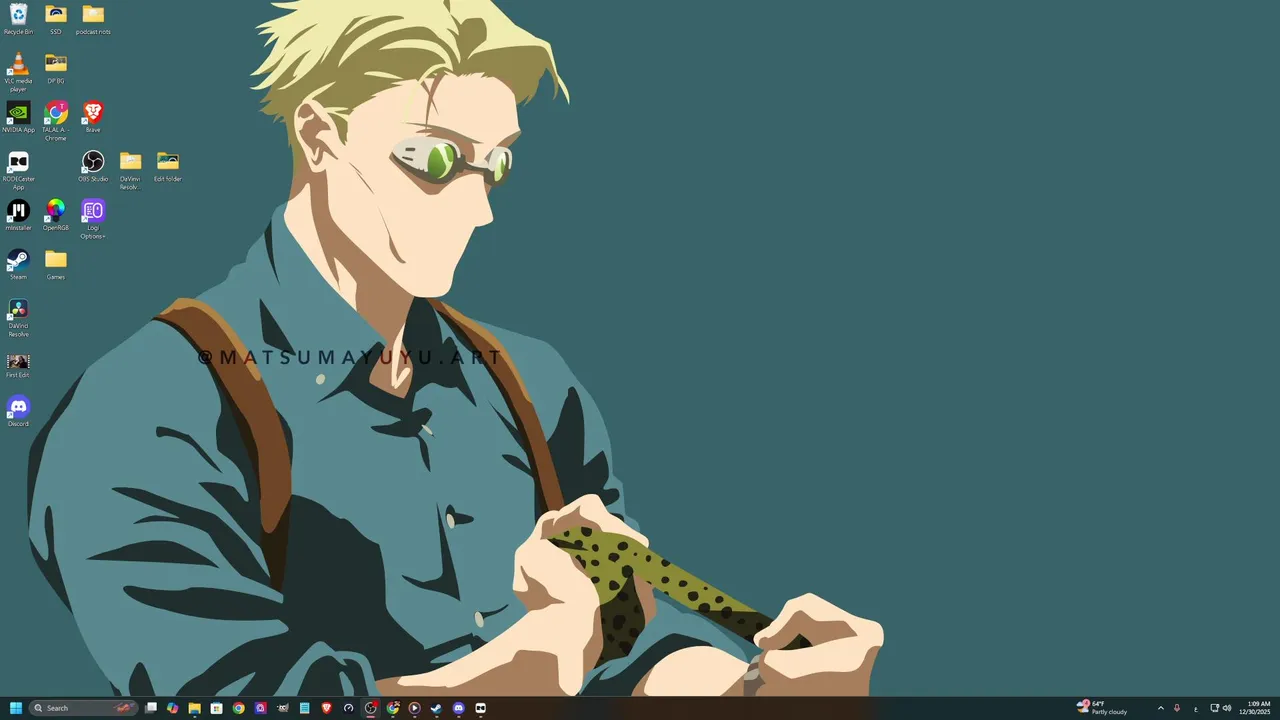This screenshot has width=1280, height=720.
Task: Open Task View from the taskbar
Action: (x=151, y=708)
